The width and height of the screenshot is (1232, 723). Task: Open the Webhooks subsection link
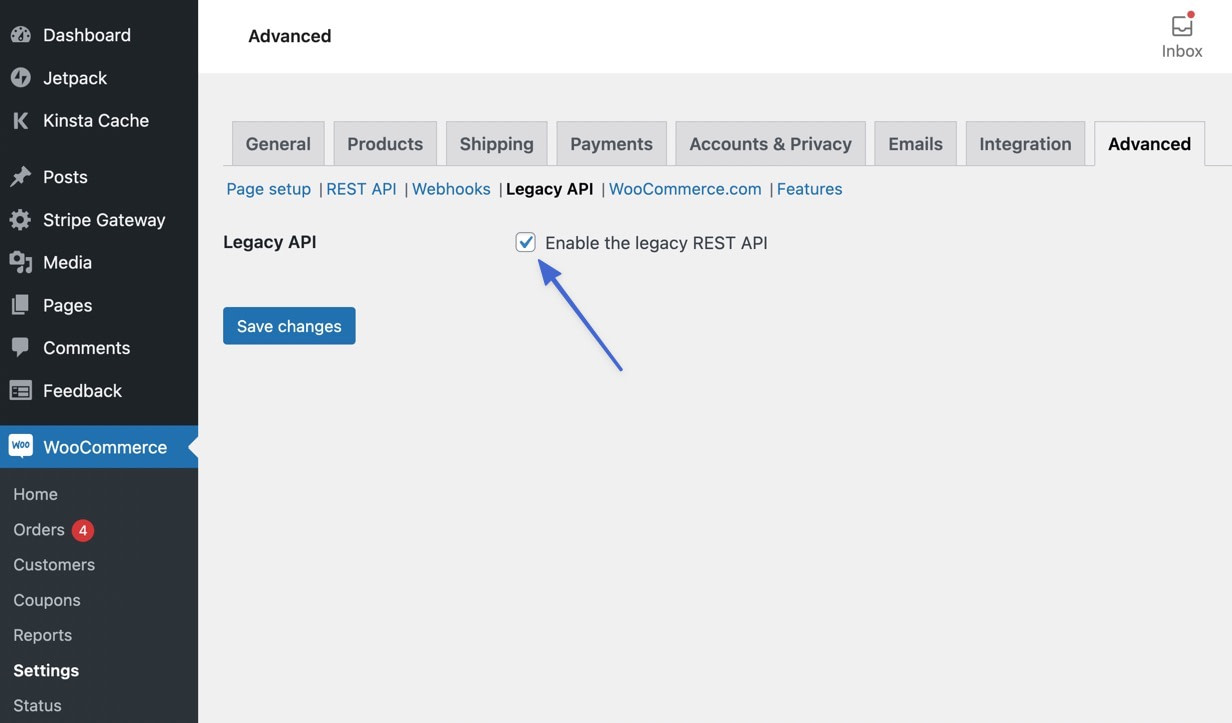(x=451, y=189)
